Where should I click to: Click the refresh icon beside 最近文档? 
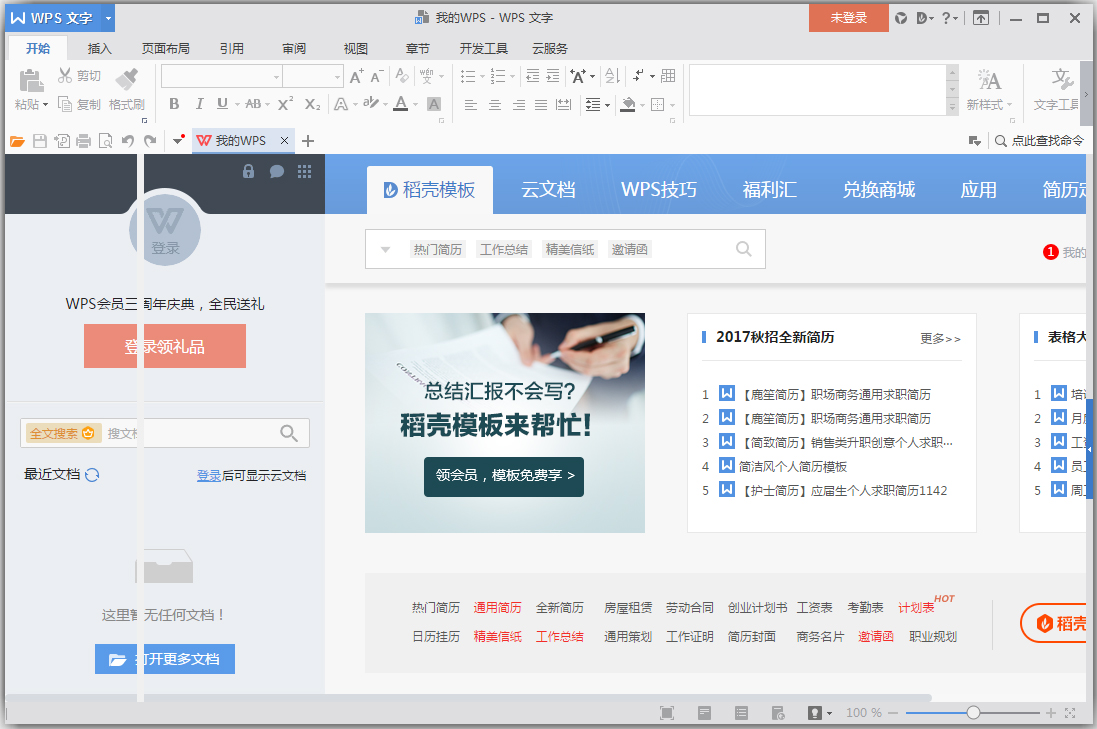tap(92, 475)
